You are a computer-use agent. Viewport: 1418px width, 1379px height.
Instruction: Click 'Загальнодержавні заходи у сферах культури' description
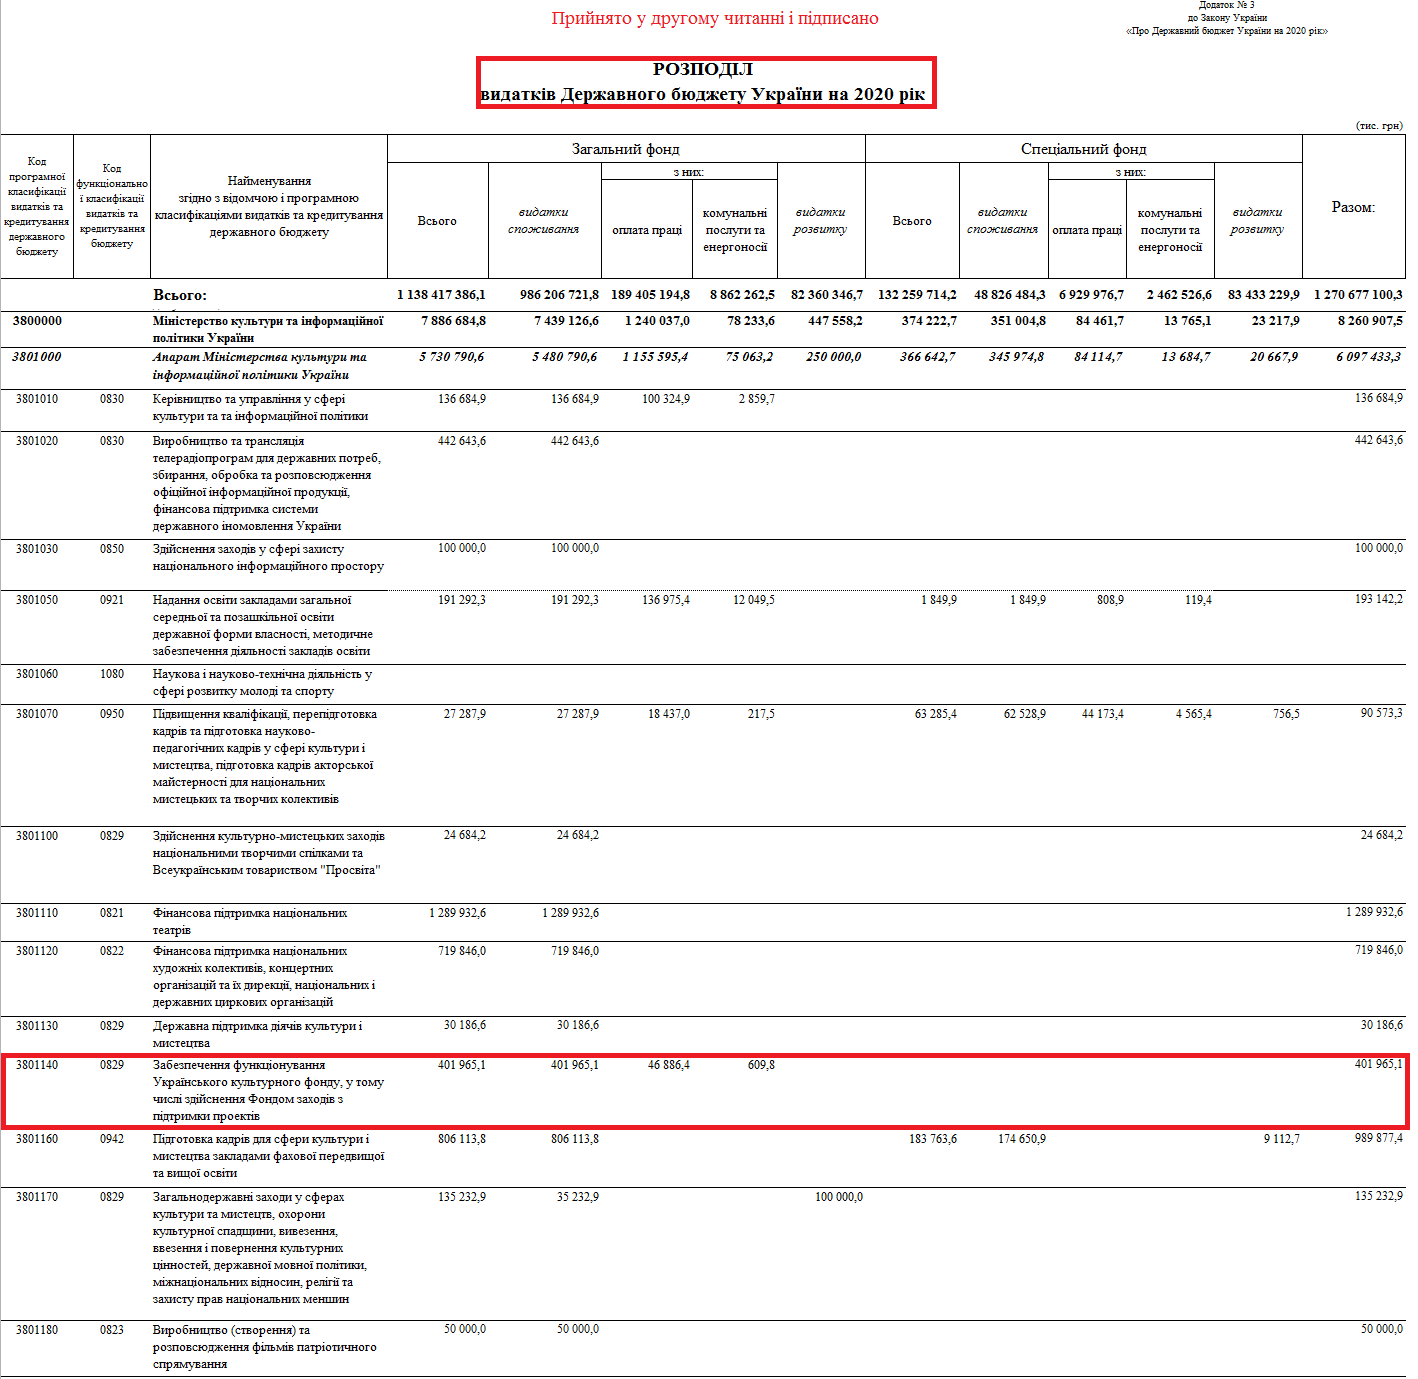point(260,1248)
